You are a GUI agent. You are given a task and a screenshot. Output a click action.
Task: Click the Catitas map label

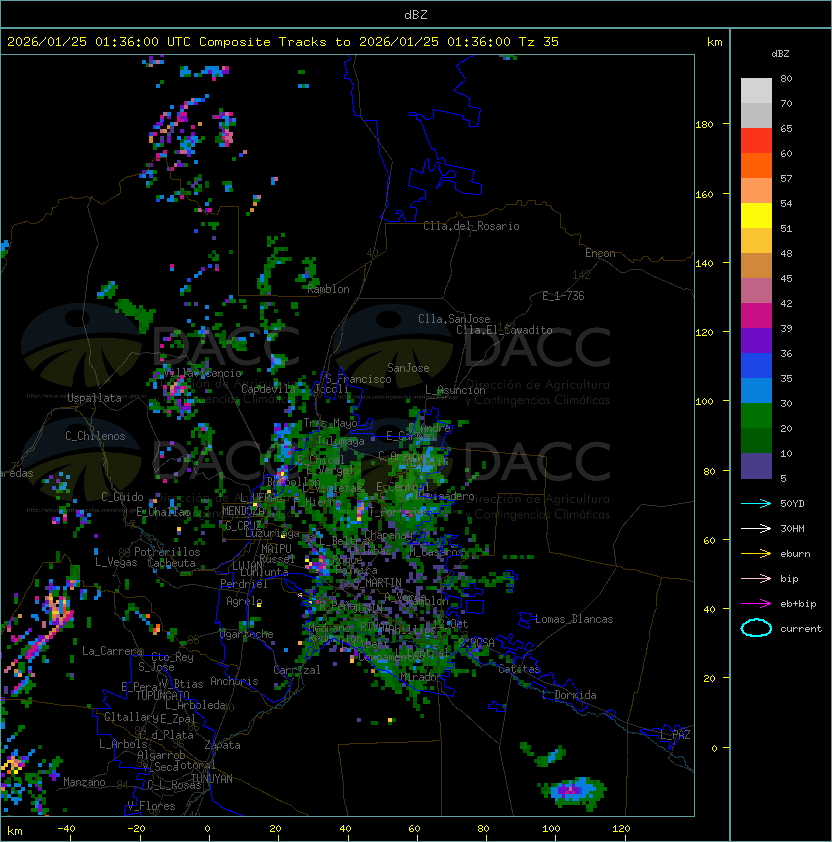click(519, 670)
